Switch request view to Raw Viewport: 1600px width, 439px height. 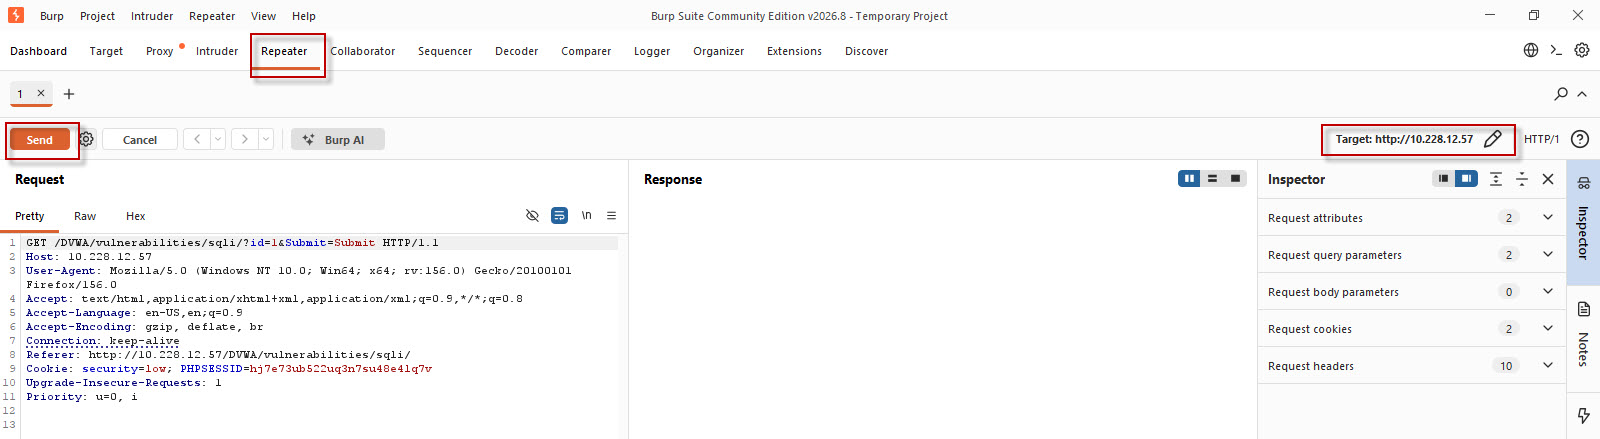[x=85, y=216]
